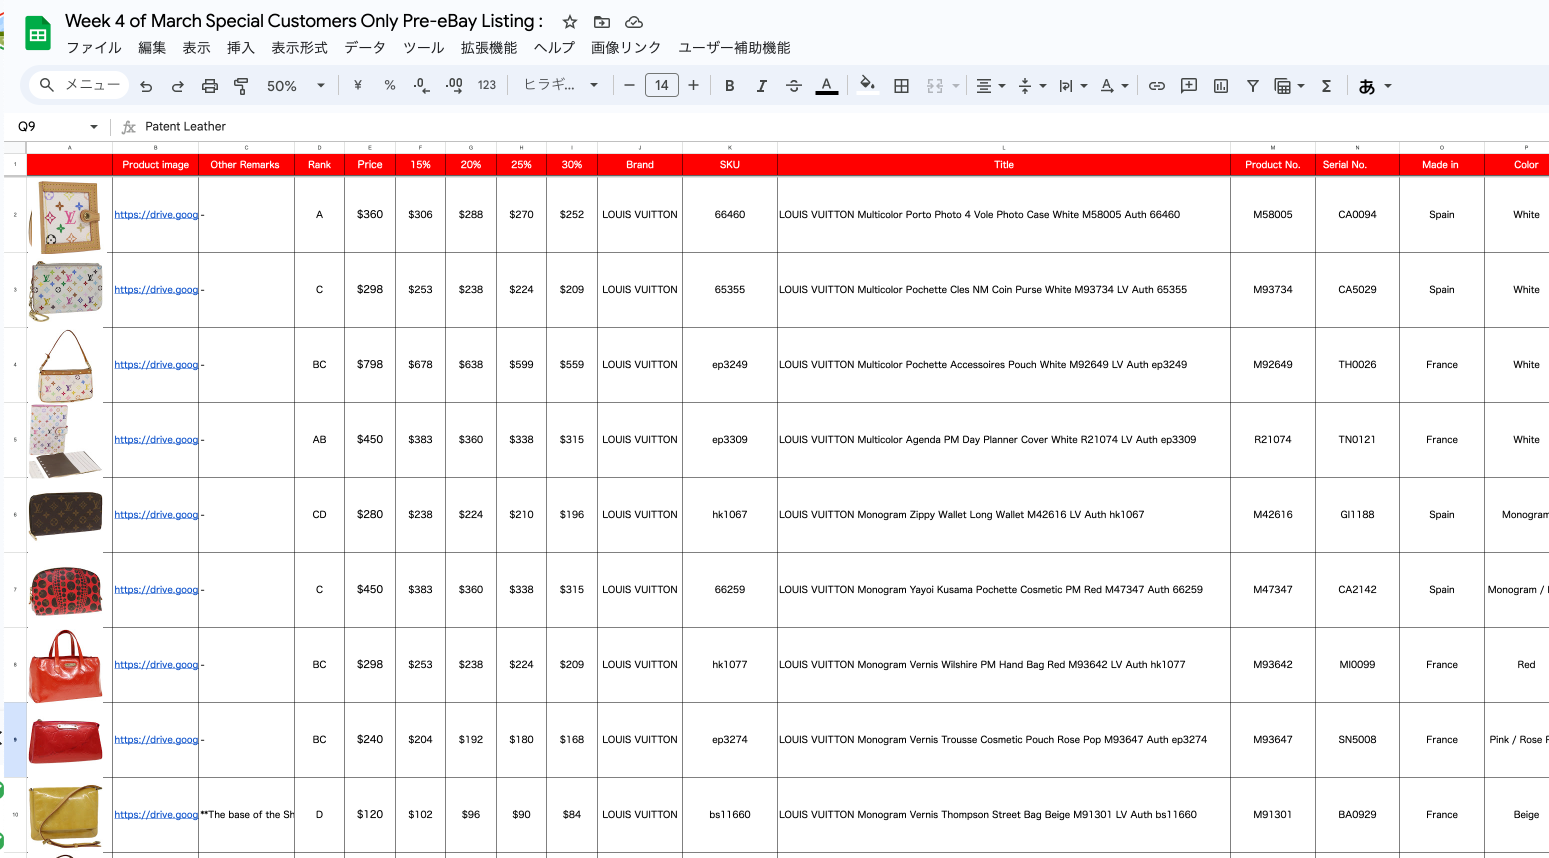Open the Q9 name box dropdown
Image resolution: width=1549 pixels, height=858 pixels.
(94, 127)
